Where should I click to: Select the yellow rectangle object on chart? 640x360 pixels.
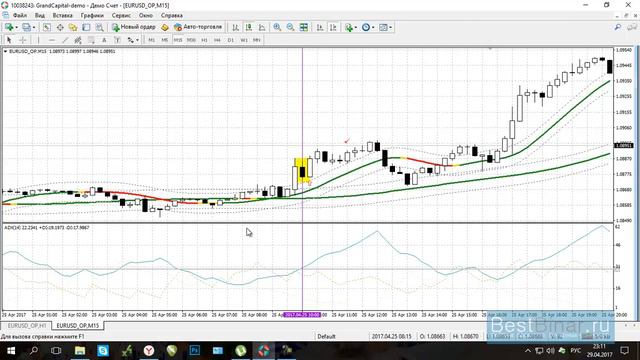303,170
